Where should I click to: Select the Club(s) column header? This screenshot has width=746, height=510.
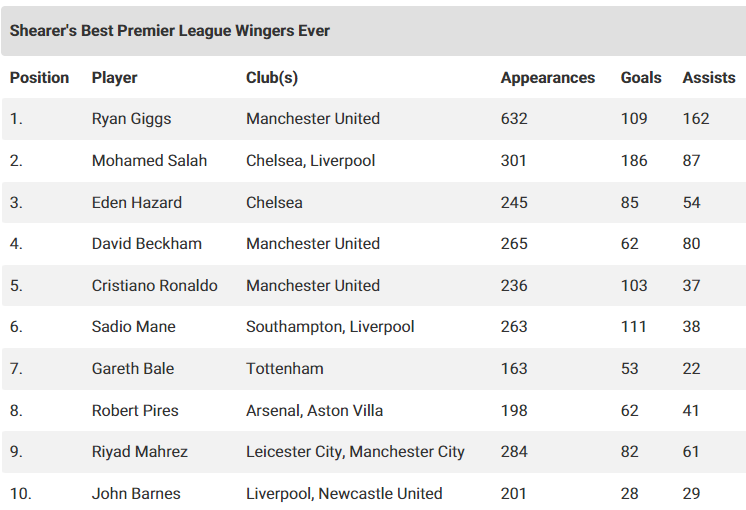pos(272,78)
